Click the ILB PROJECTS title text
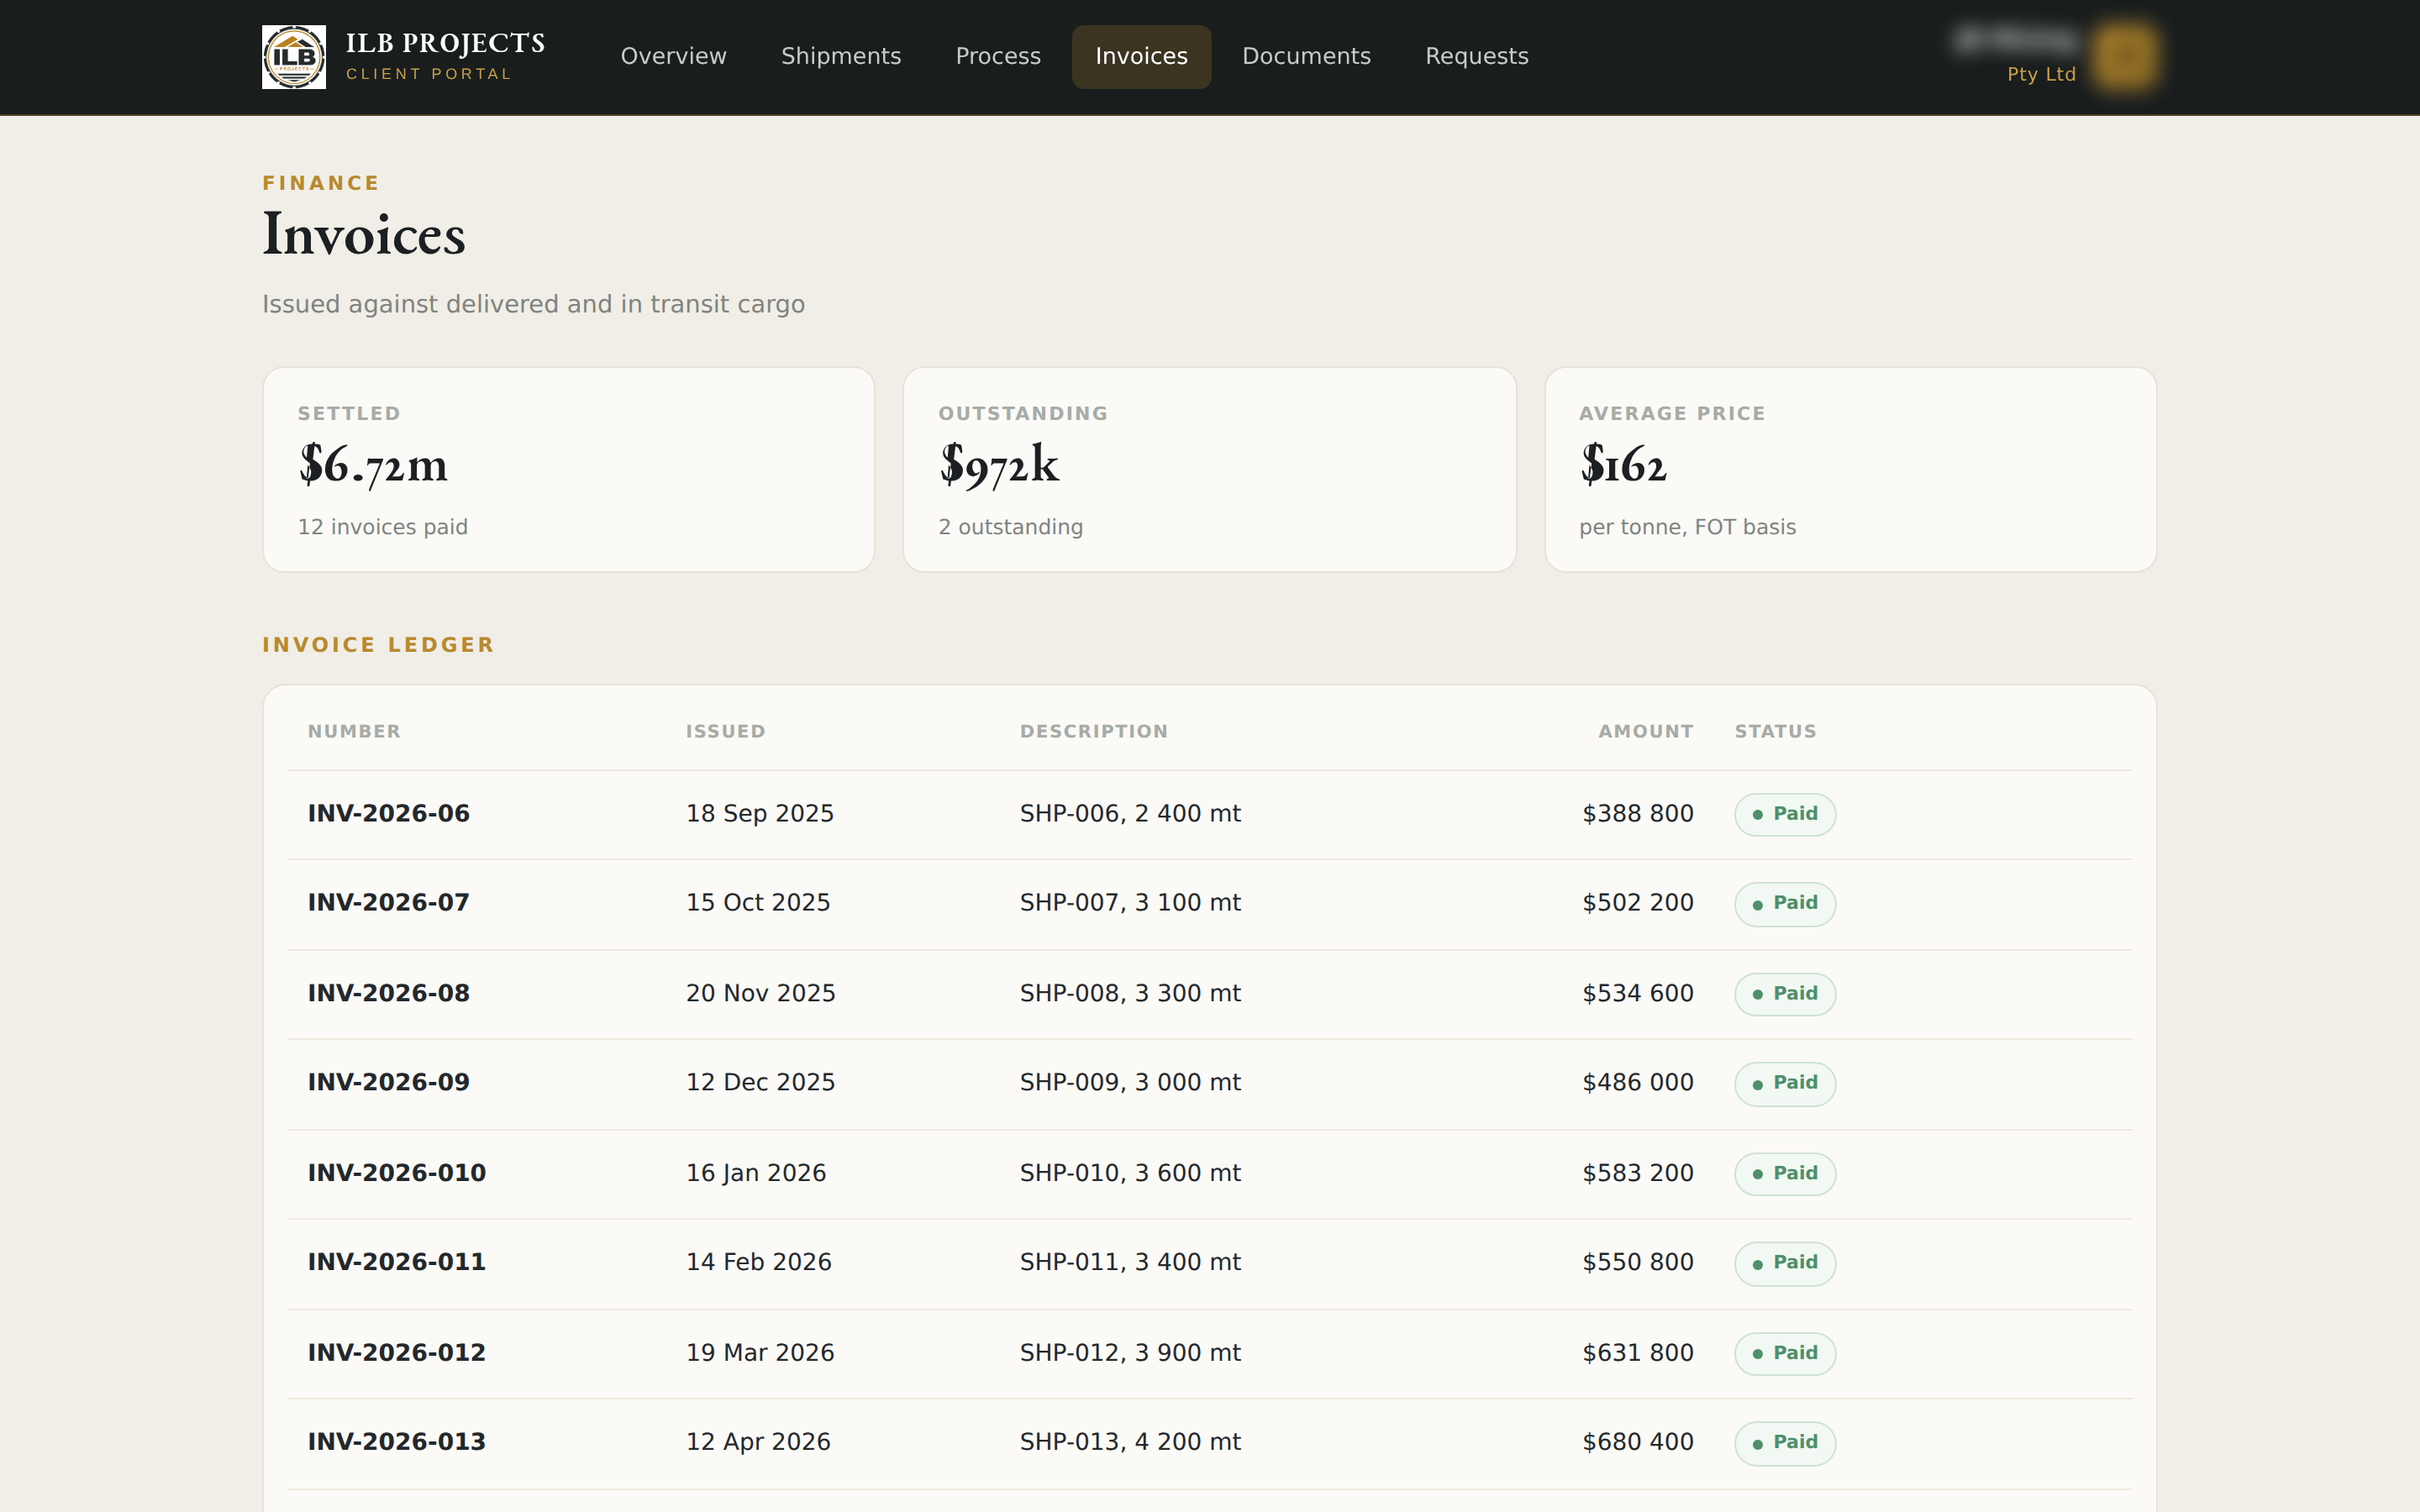This screenshot has width=2420, height=1512. click(445, 43)
